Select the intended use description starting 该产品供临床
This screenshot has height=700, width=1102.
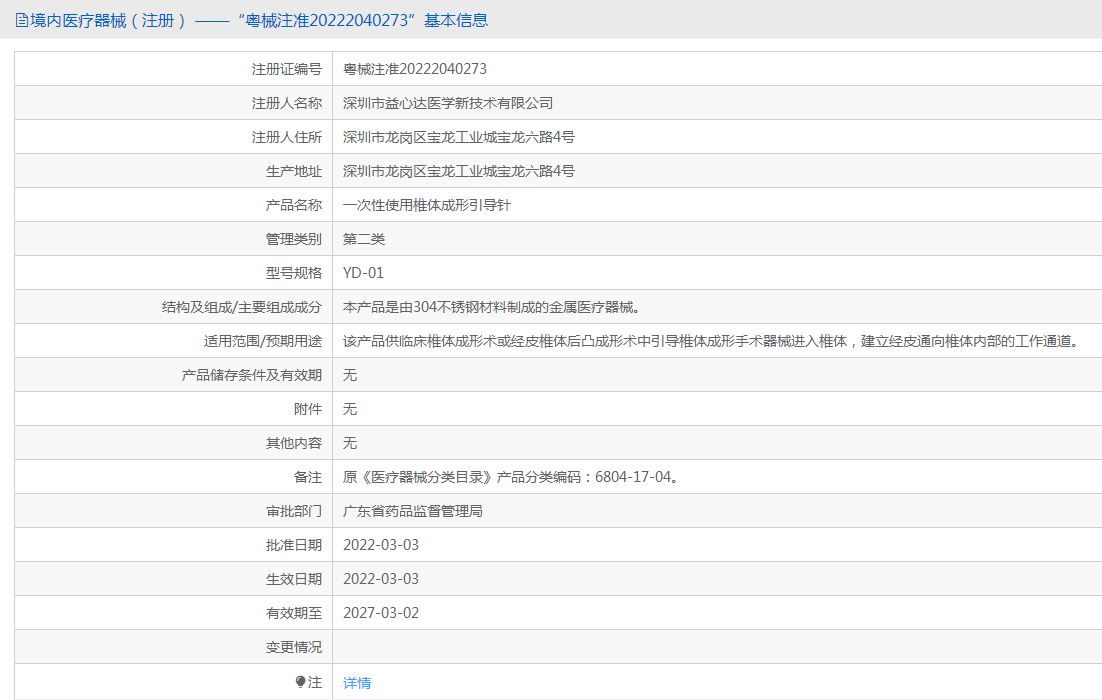point(711,341)
